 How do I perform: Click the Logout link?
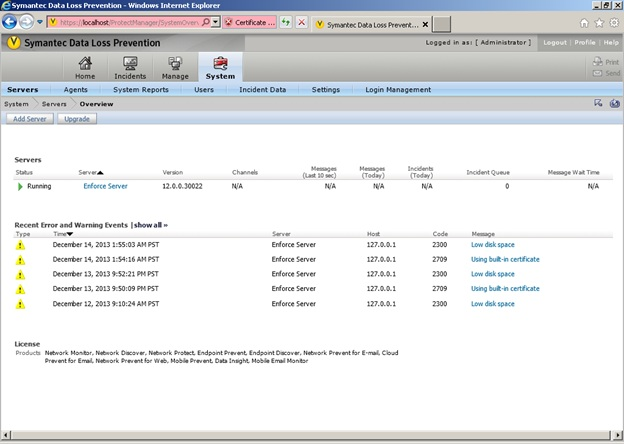554,43
